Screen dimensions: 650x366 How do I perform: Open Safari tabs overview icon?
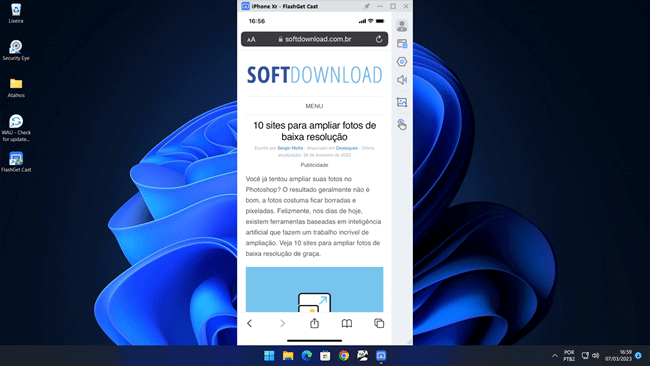point(379,323)
